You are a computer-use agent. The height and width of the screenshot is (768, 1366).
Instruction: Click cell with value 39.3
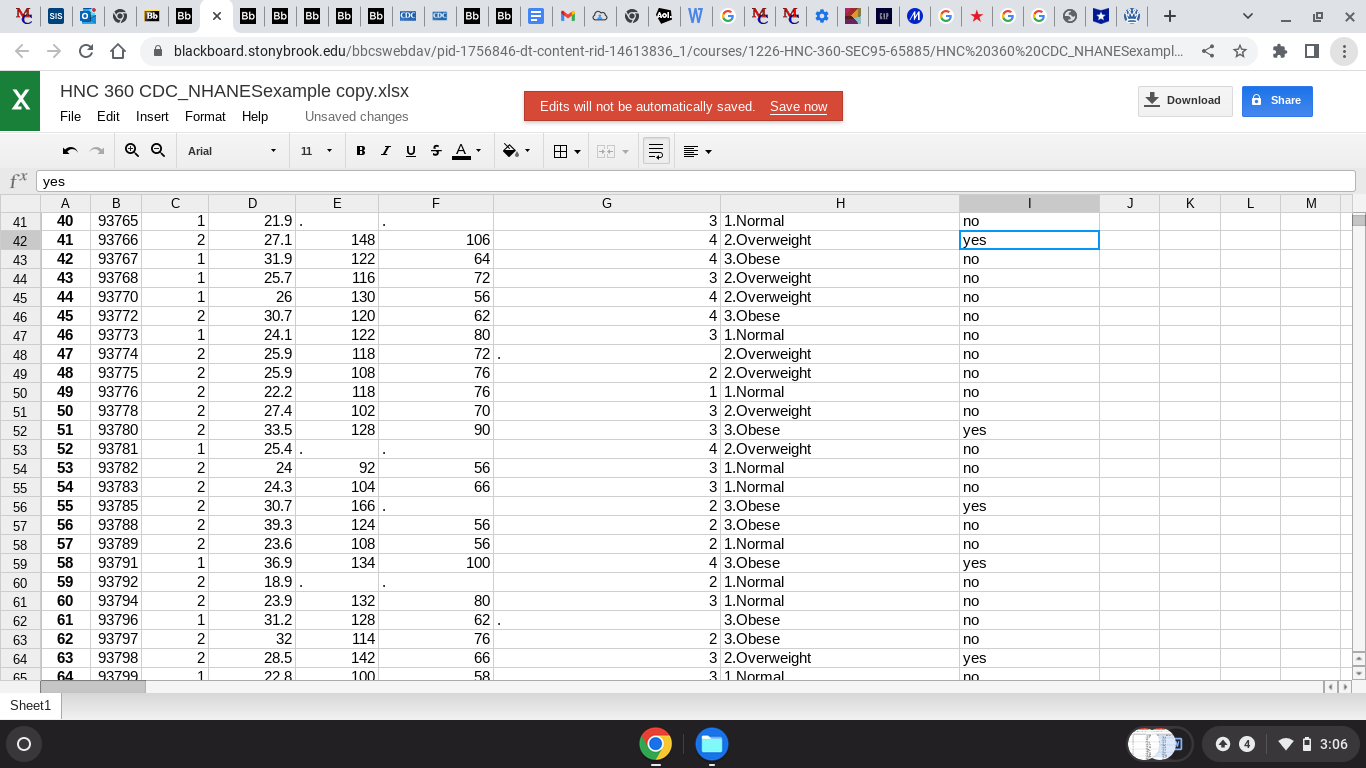pos(252,525)
